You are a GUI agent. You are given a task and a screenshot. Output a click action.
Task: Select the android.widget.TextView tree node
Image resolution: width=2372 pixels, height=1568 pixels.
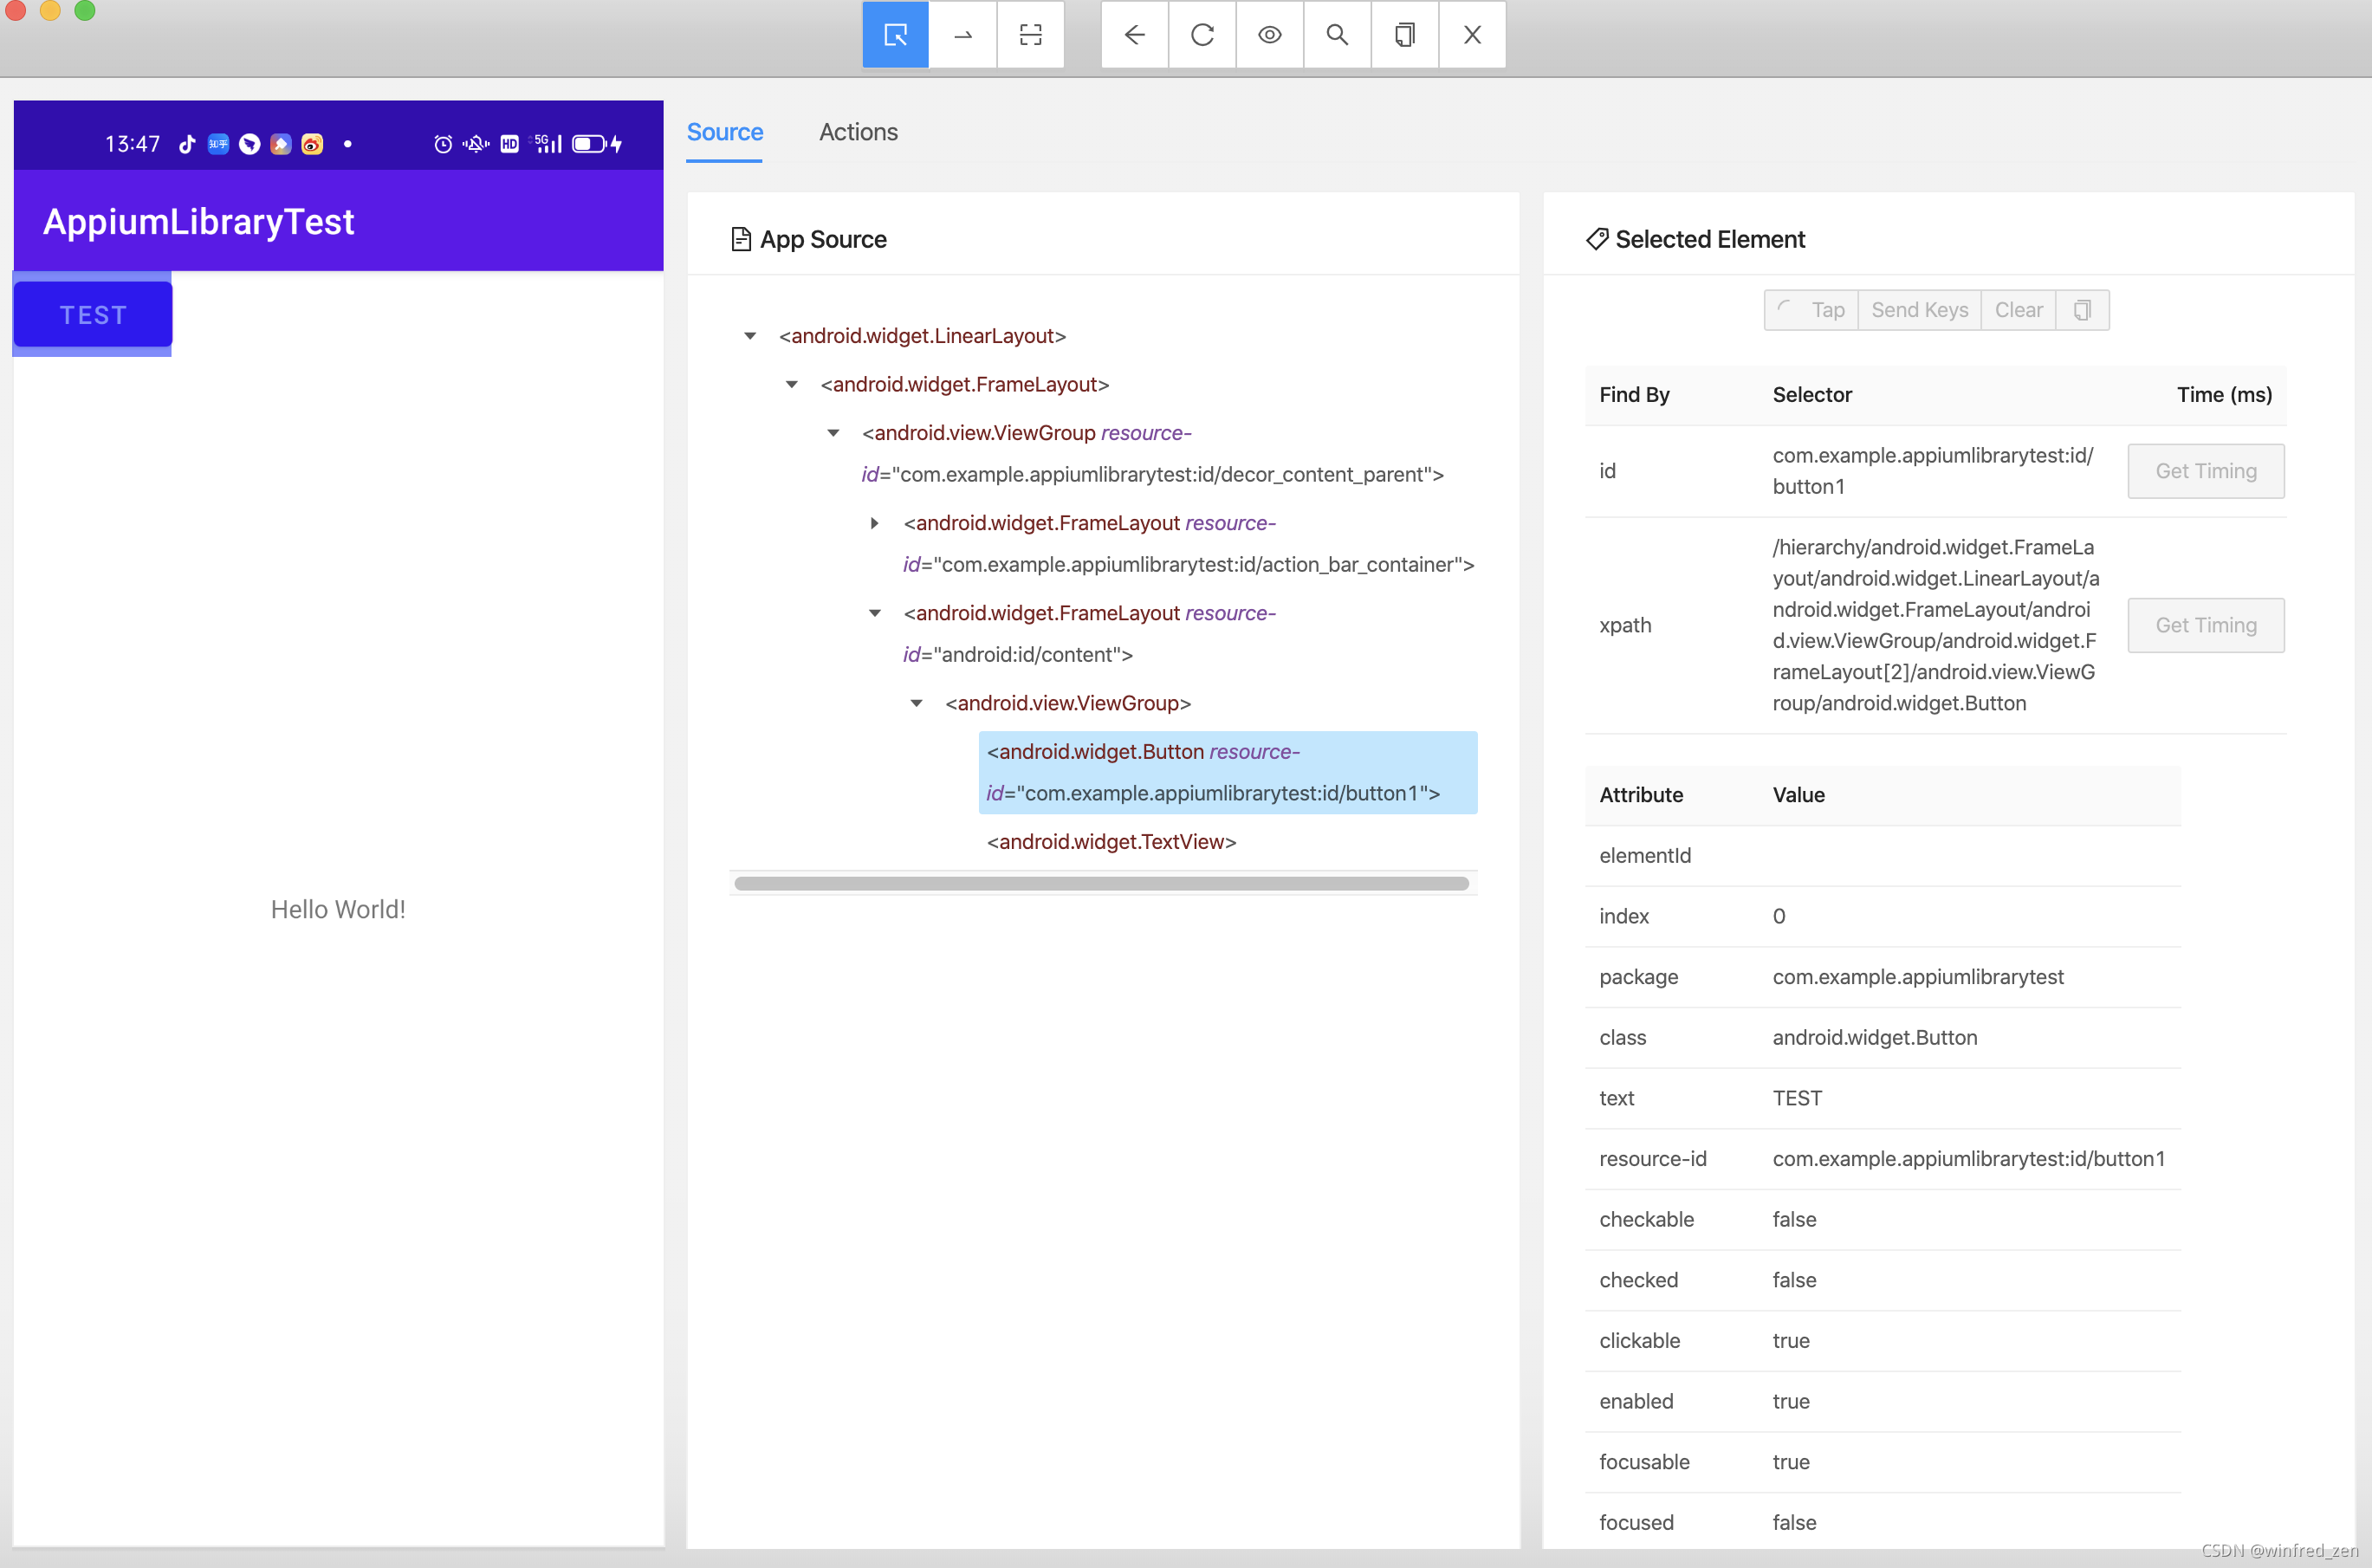coord(1111,842)
